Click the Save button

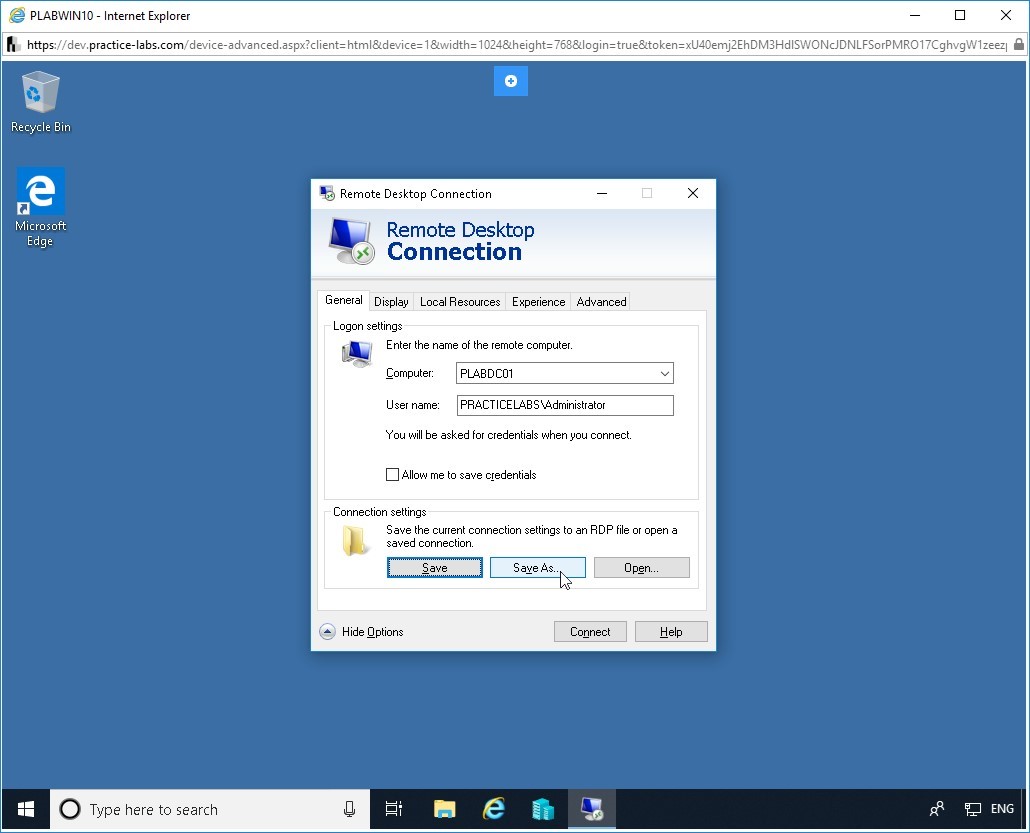435,568
